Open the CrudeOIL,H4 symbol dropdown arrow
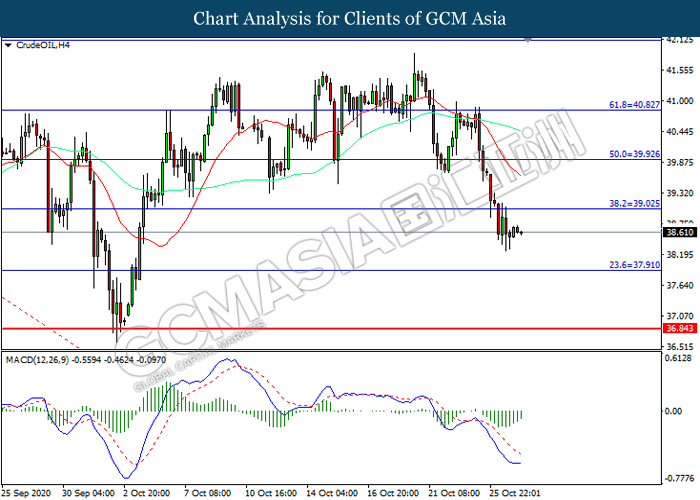 (x=8, y=45)
